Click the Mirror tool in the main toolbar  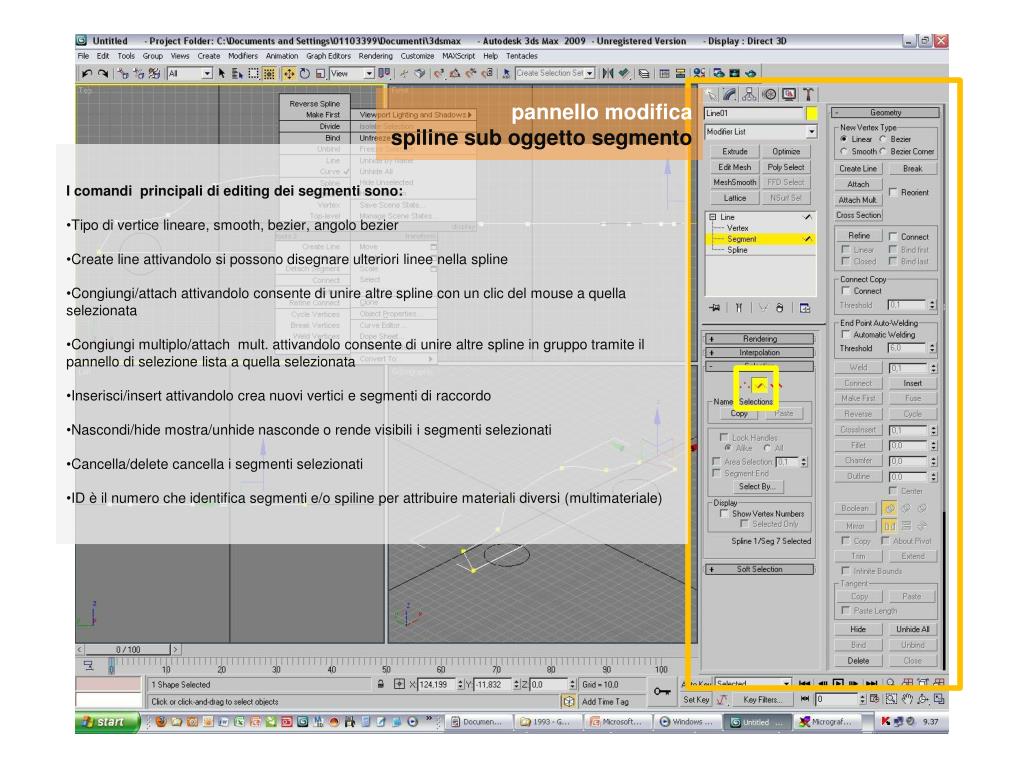tap(608, 74)
